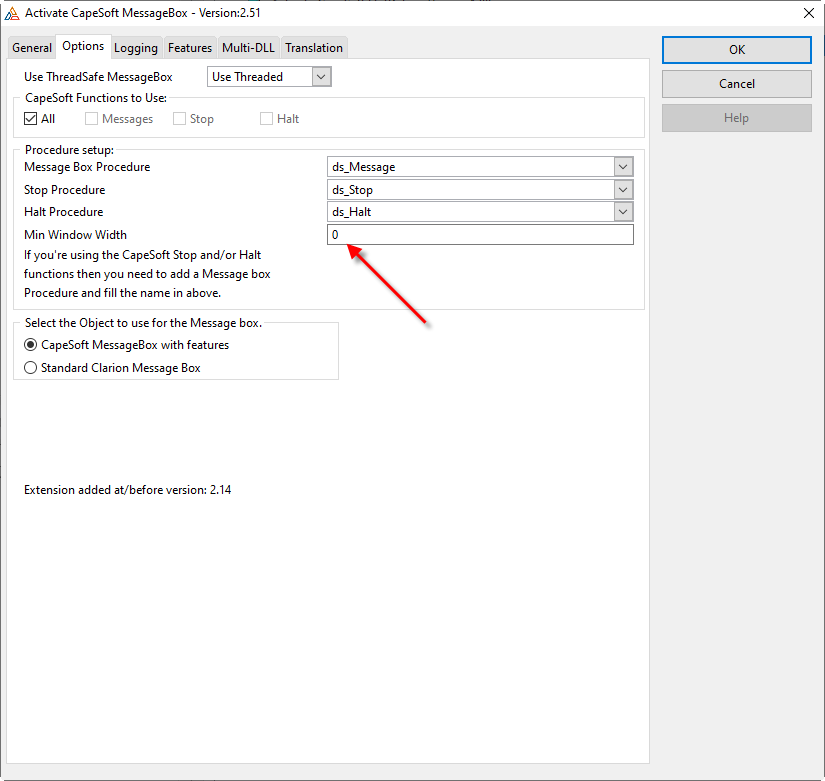Enable the Messages checkbox
The image size is (825, 781).
[x=92, y=119]
